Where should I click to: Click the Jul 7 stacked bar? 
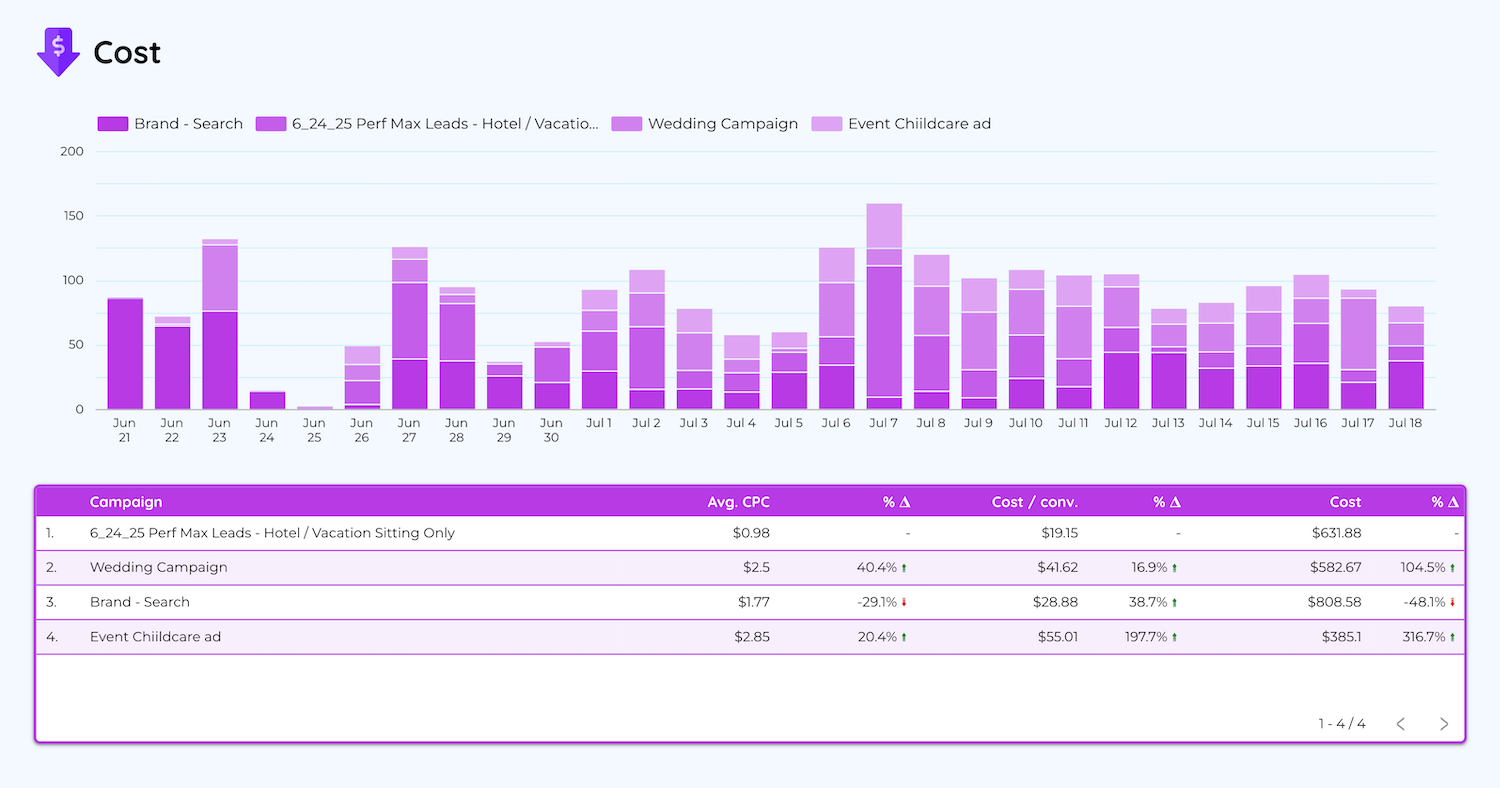pos(884,306)
